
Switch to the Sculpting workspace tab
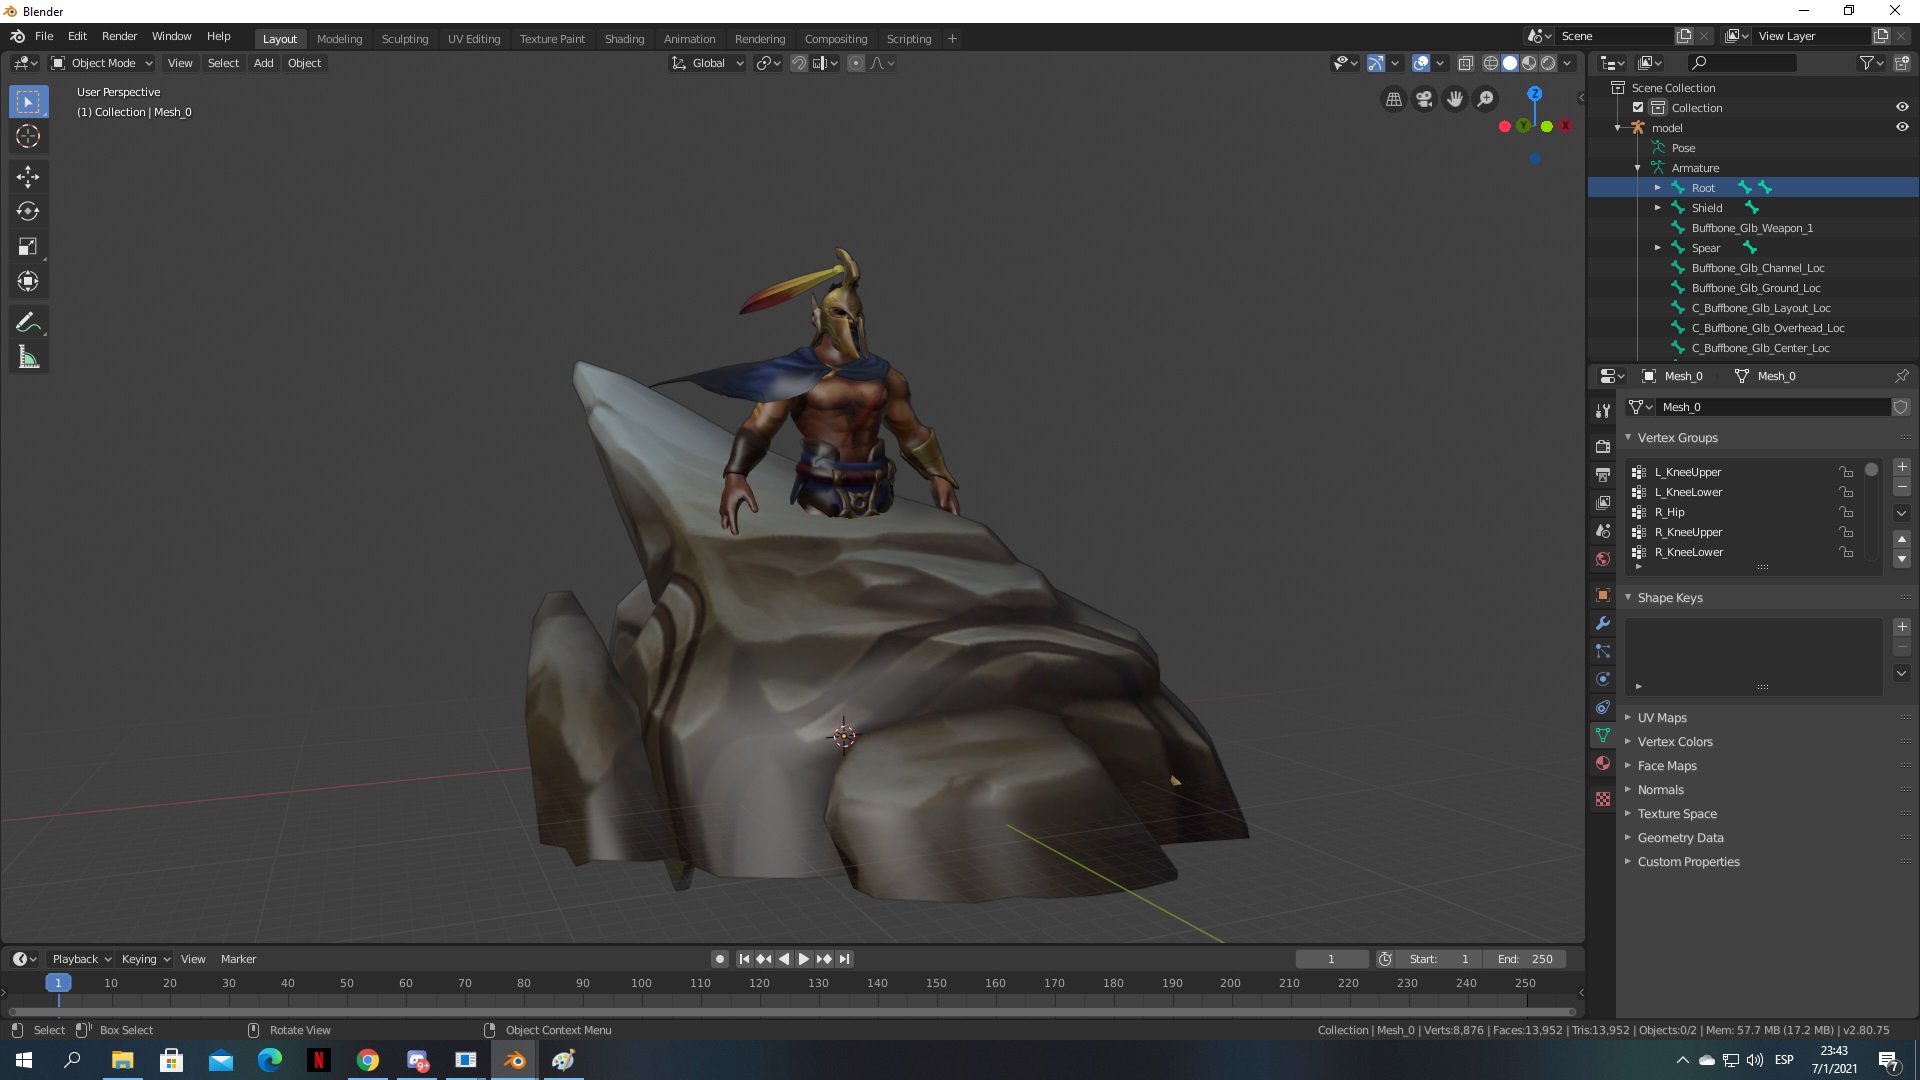point(404,39)
